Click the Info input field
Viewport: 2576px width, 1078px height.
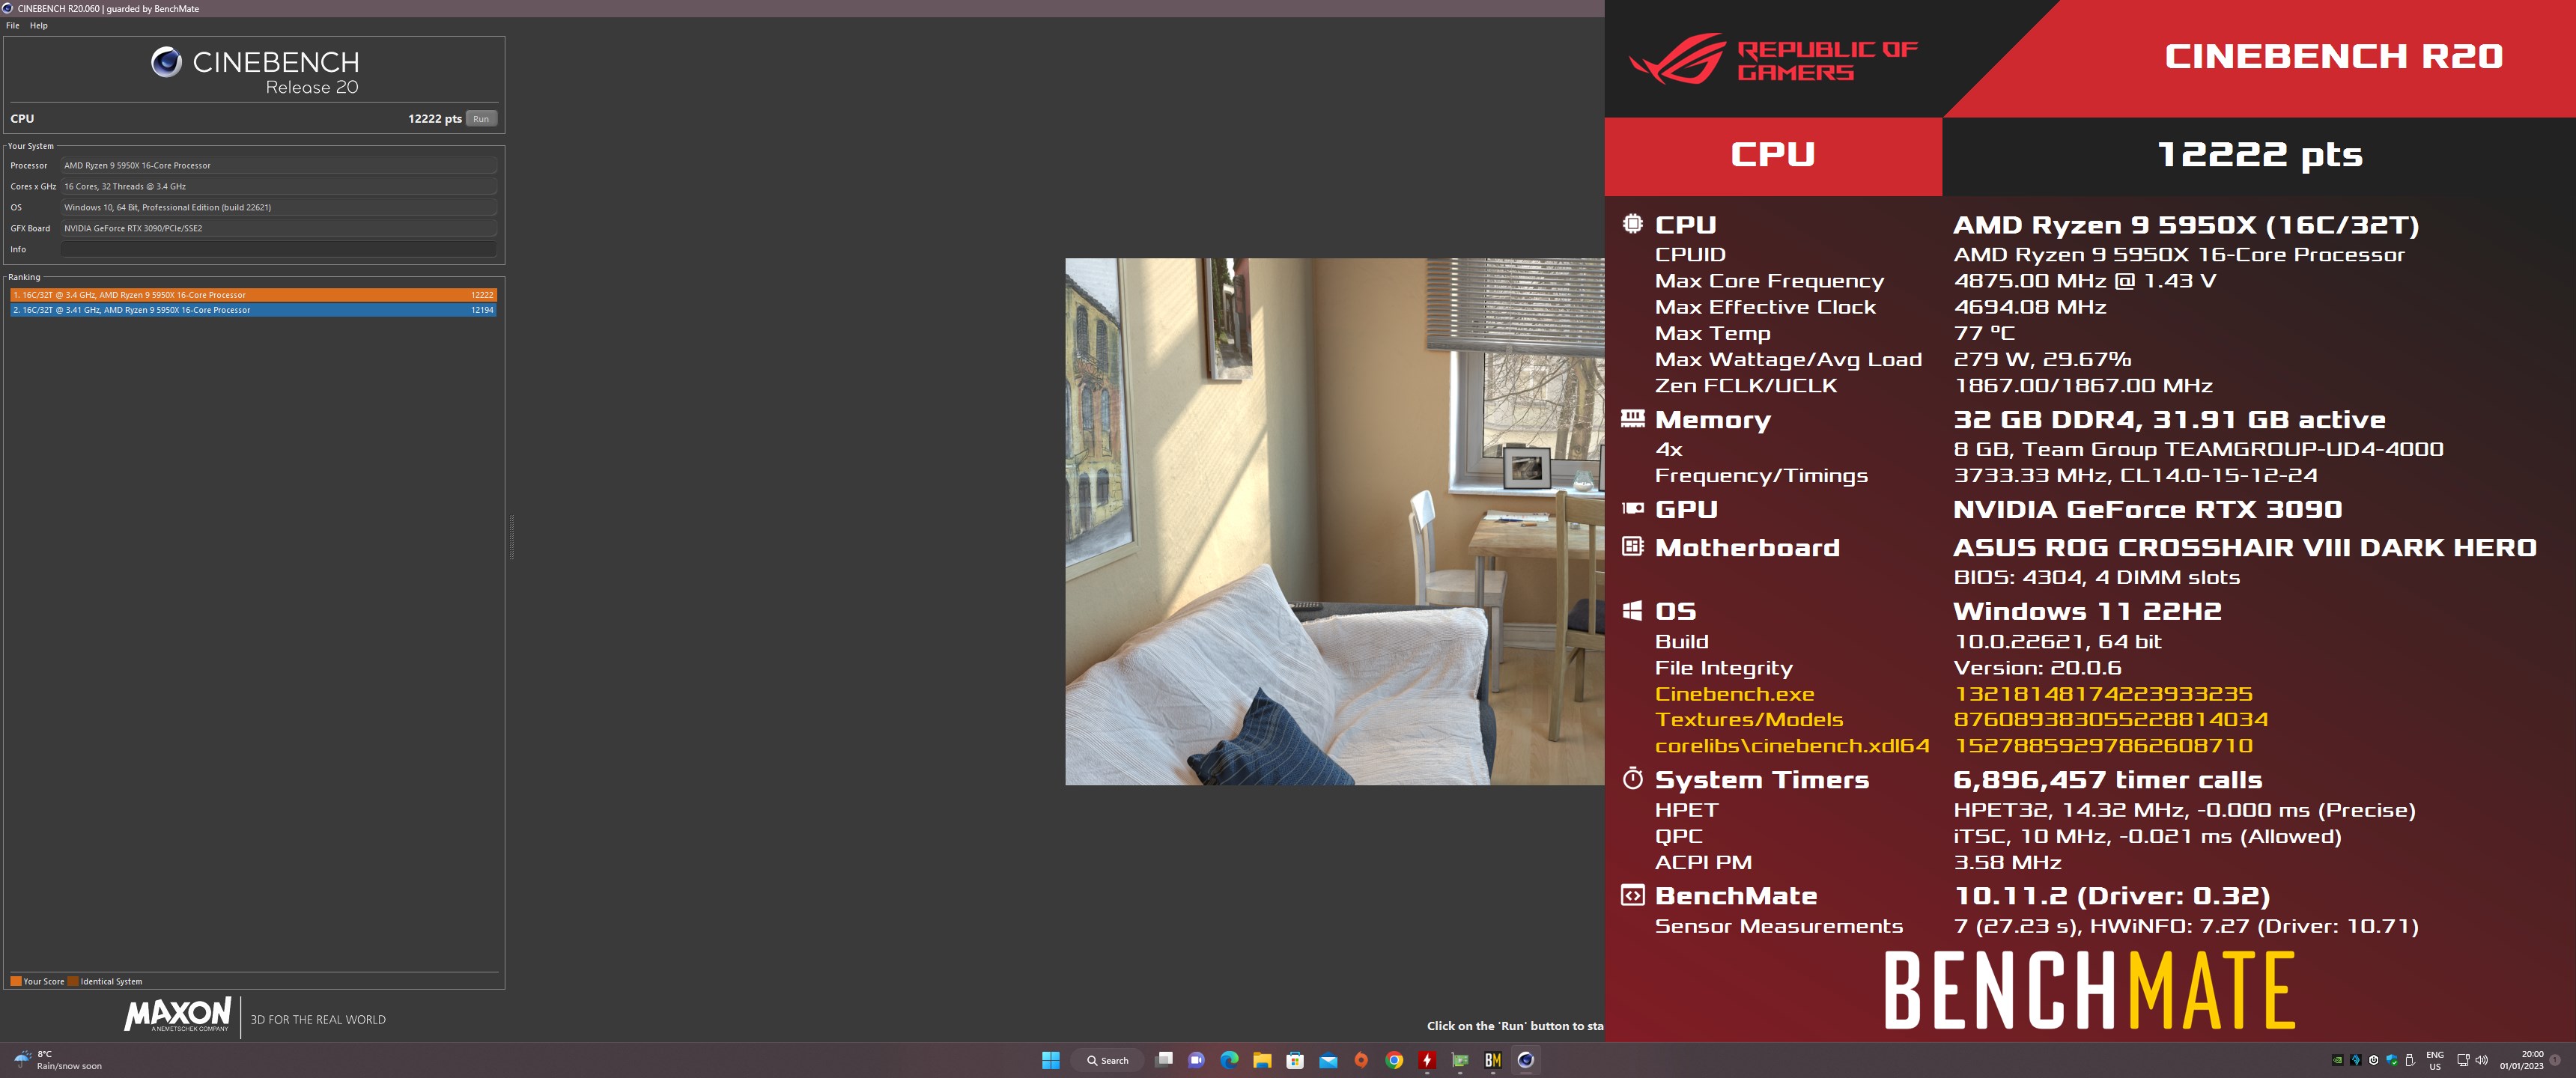pyautogui.click(x=279, y=249)
